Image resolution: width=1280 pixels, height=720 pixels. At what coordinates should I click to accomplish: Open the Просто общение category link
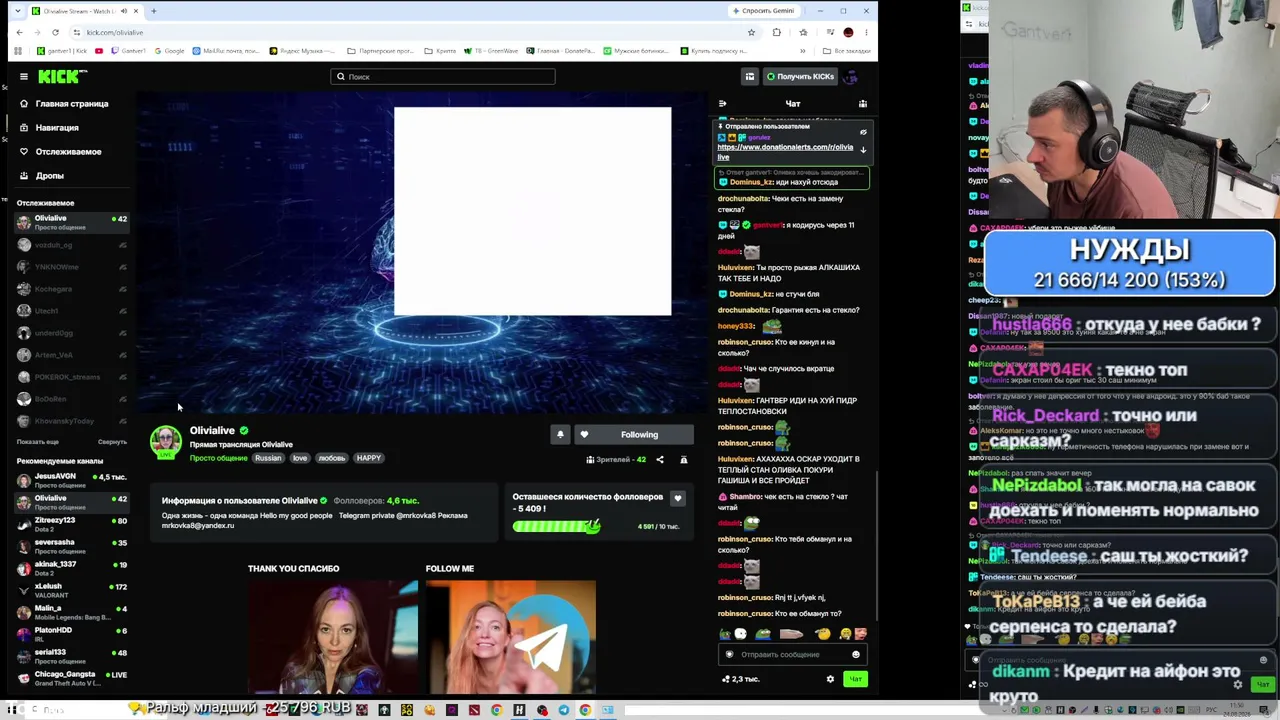pyautogui.click(x=218, y=458)
